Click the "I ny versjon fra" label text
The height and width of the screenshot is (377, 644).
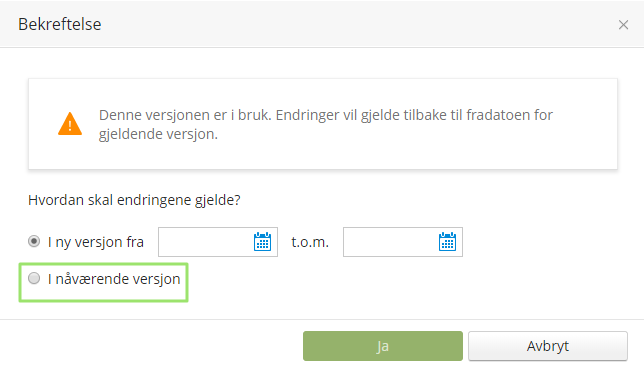click(x=96, y=242)
